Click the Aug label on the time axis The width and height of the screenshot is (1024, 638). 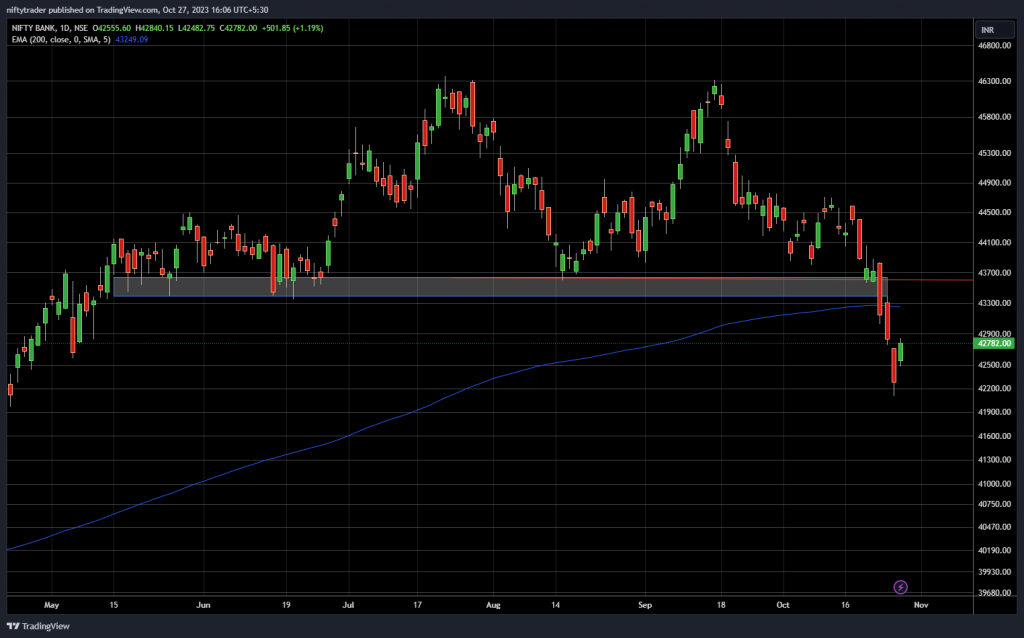point(493,605)
